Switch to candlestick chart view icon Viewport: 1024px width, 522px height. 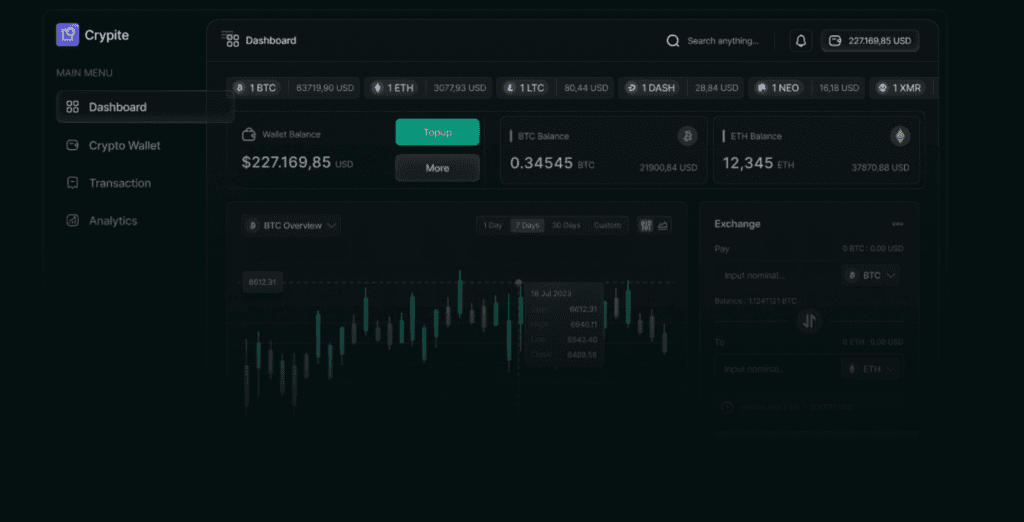(645, 225)
